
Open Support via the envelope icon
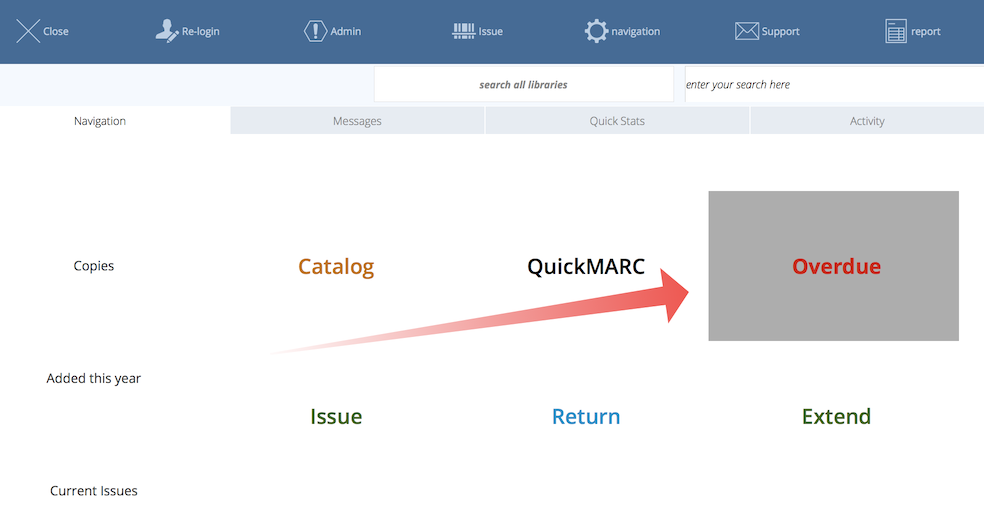click(x=747, y=31)
